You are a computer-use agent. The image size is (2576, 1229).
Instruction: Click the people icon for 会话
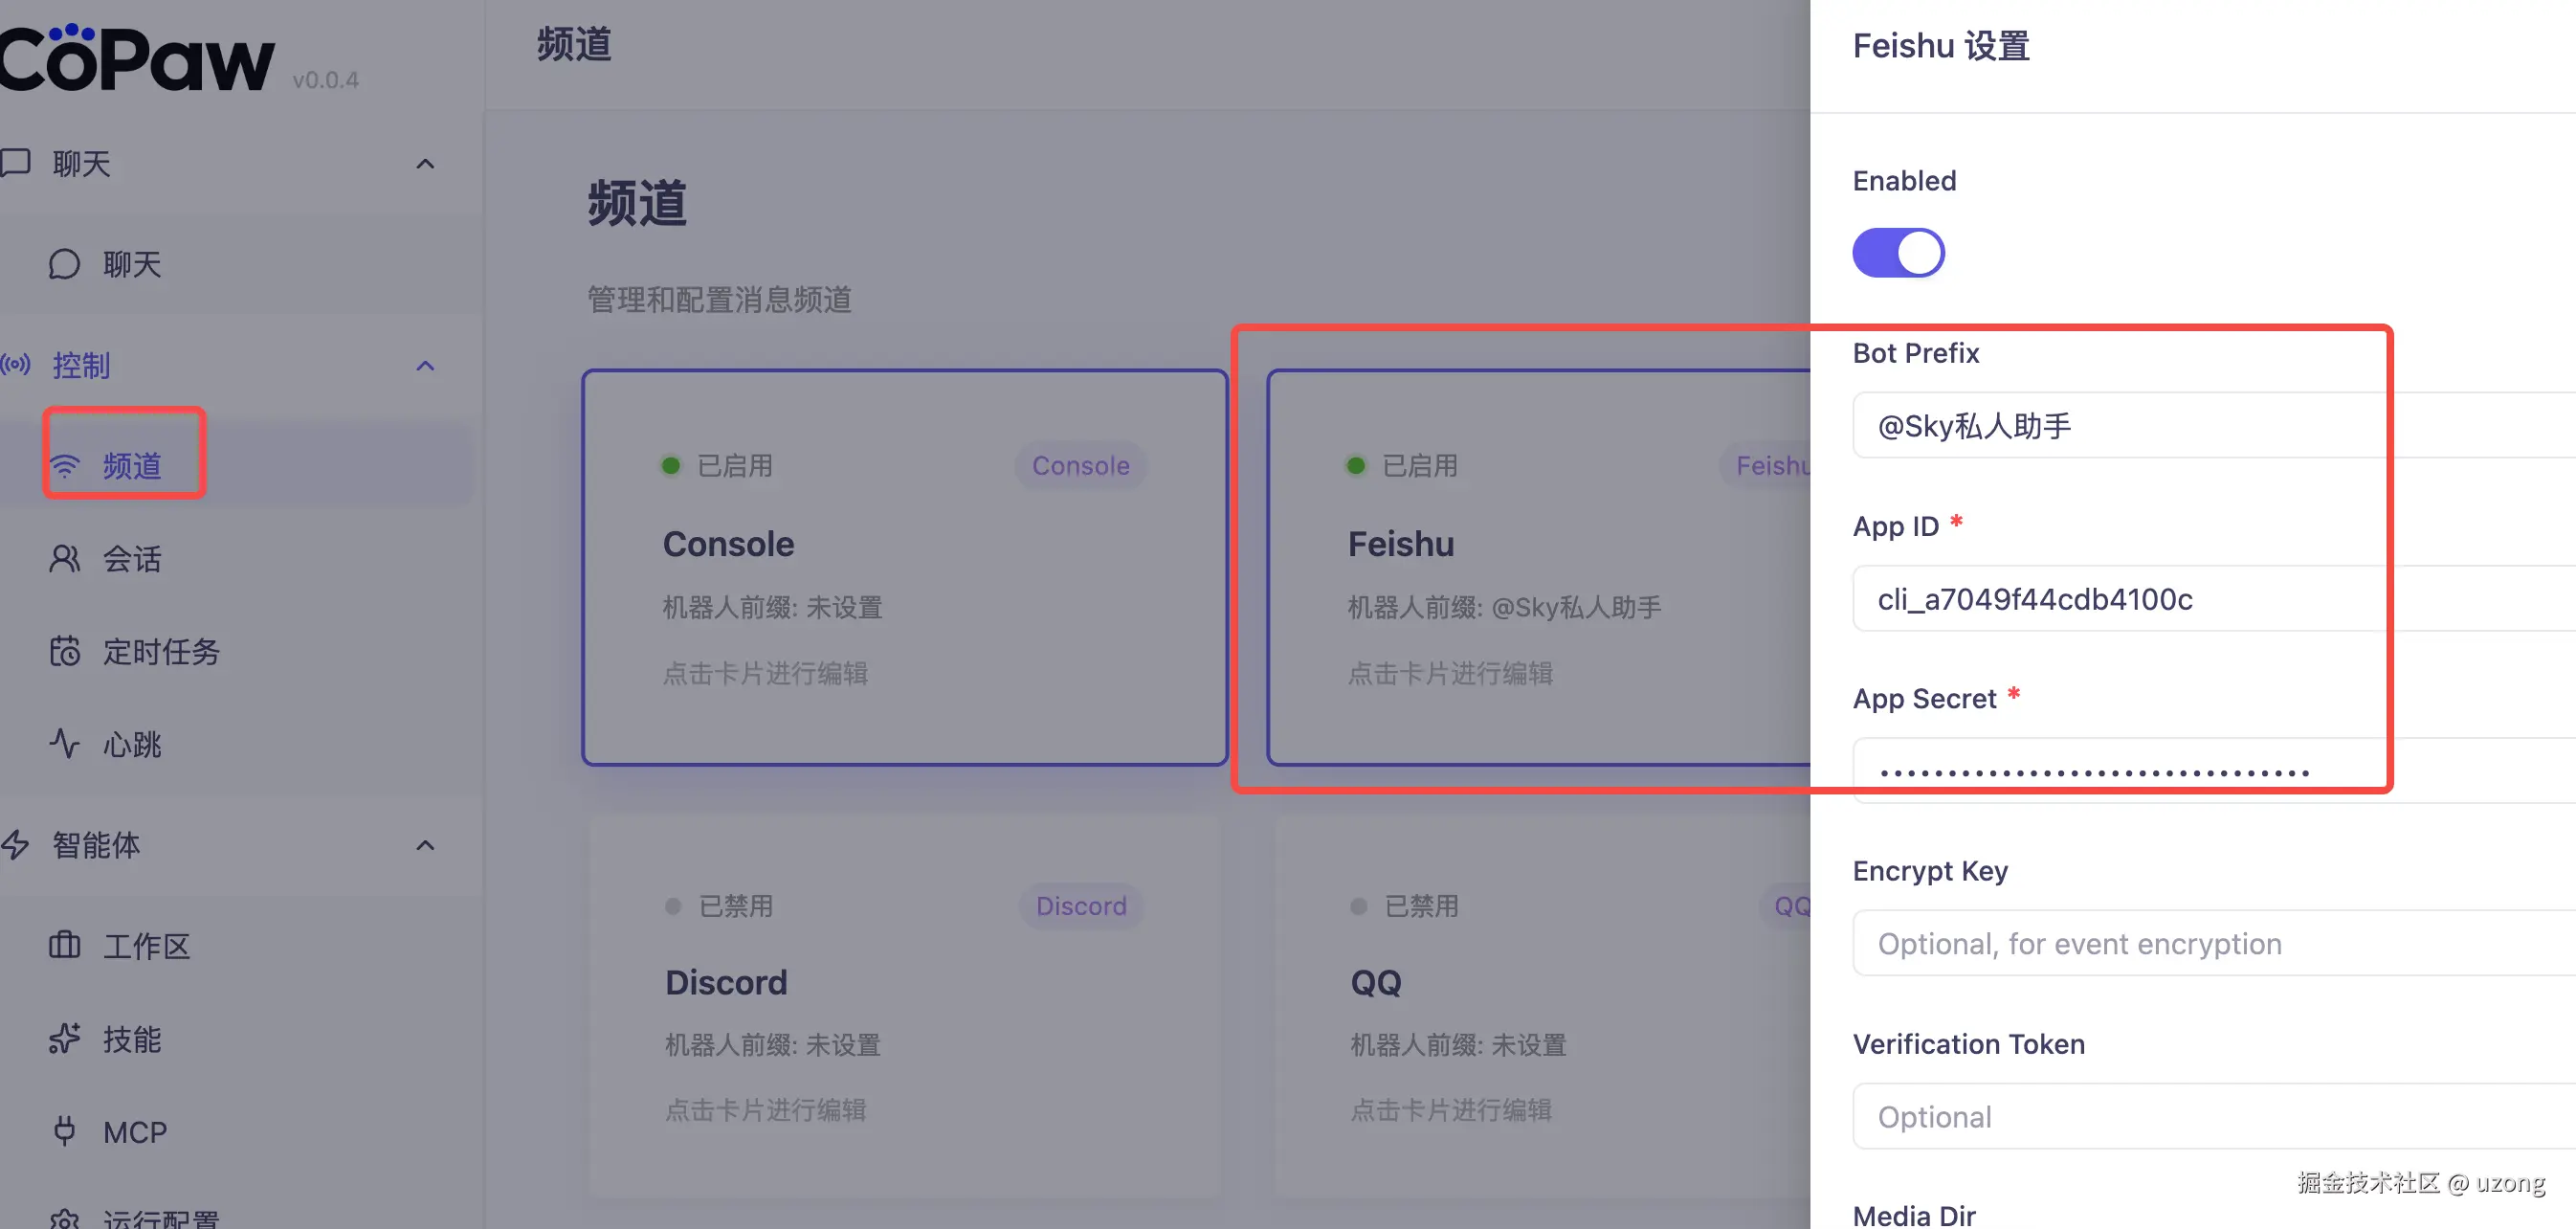[x=64, y=559]
